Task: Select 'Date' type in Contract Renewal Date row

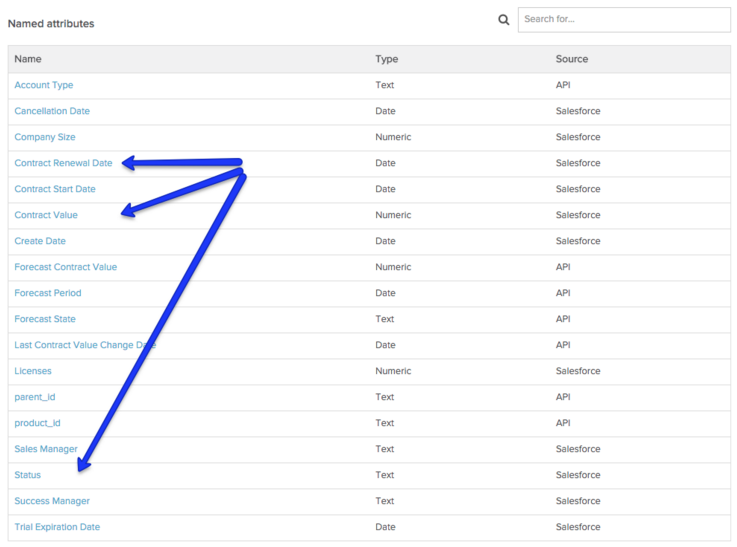Action: tap(385, 163)
